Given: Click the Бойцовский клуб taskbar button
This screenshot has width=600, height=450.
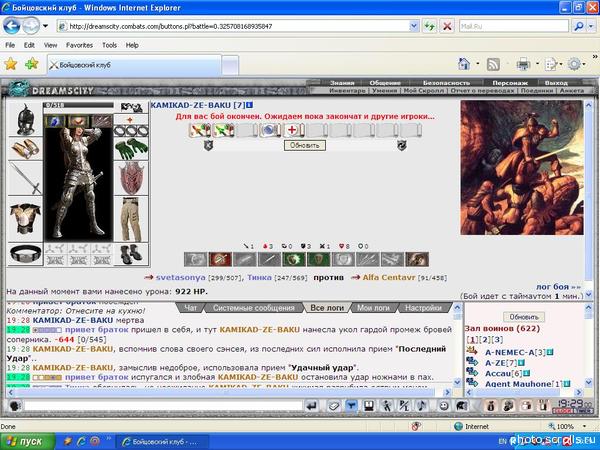Looking at the screenshot, I should (x=162, y=442).
